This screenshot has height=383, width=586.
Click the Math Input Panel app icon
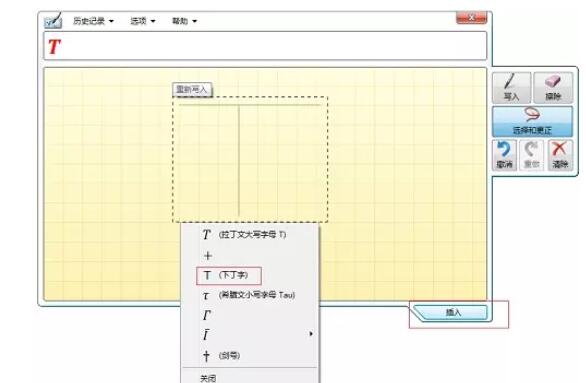coord(53,21)
